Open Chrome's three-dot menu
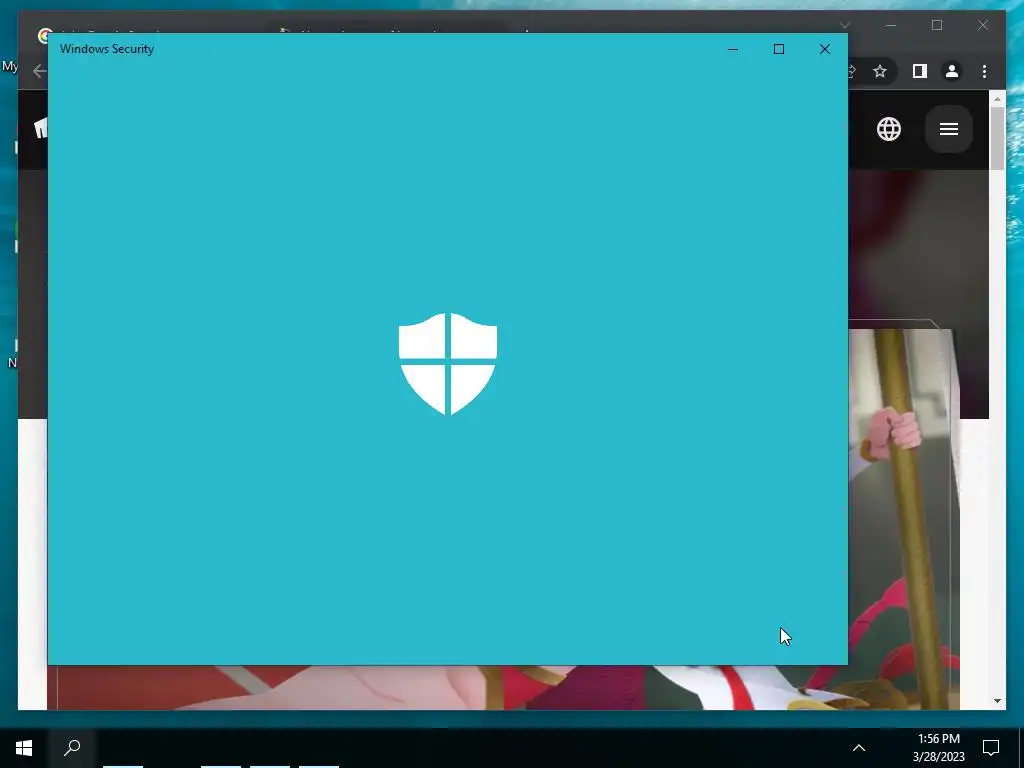This screenshot has width=1024, height=768. pos(984,71)
